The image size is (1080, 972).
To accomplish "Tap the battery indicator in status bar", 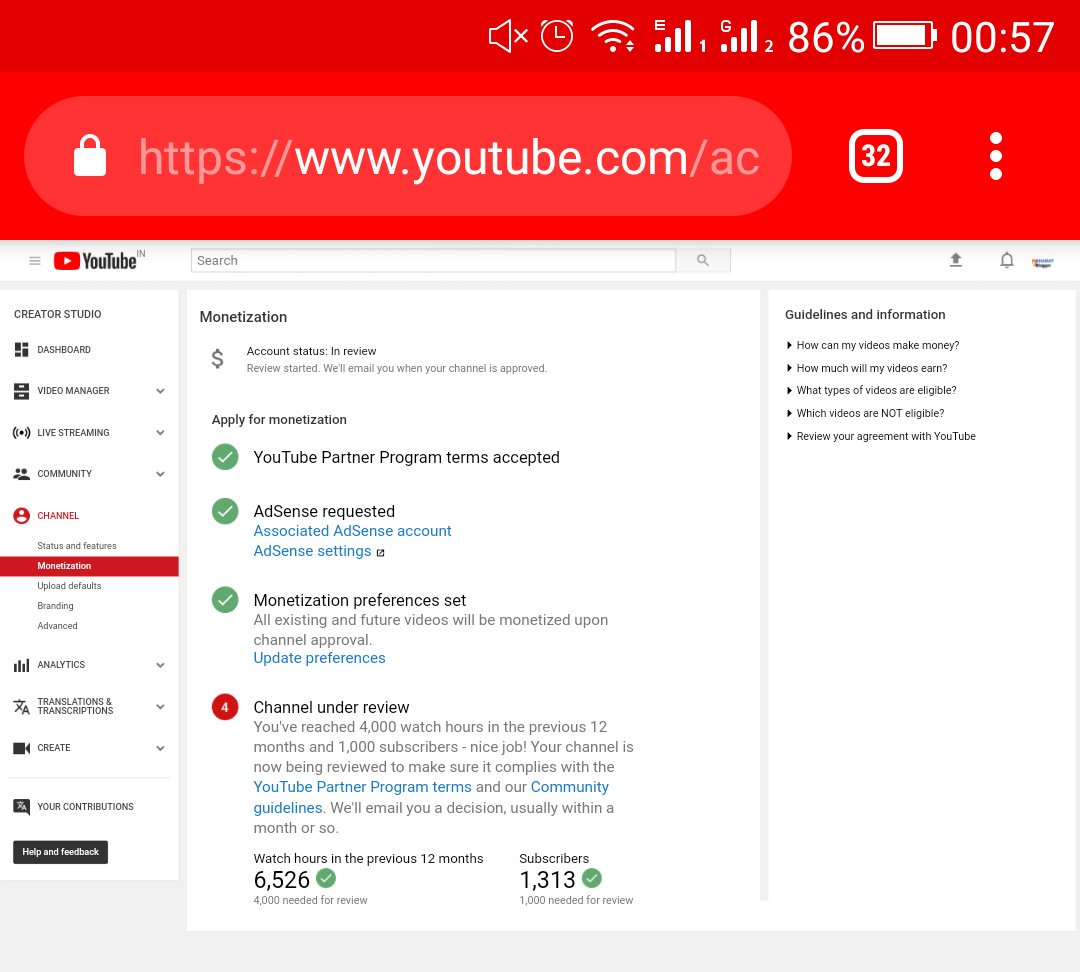I will pos(904,36).
